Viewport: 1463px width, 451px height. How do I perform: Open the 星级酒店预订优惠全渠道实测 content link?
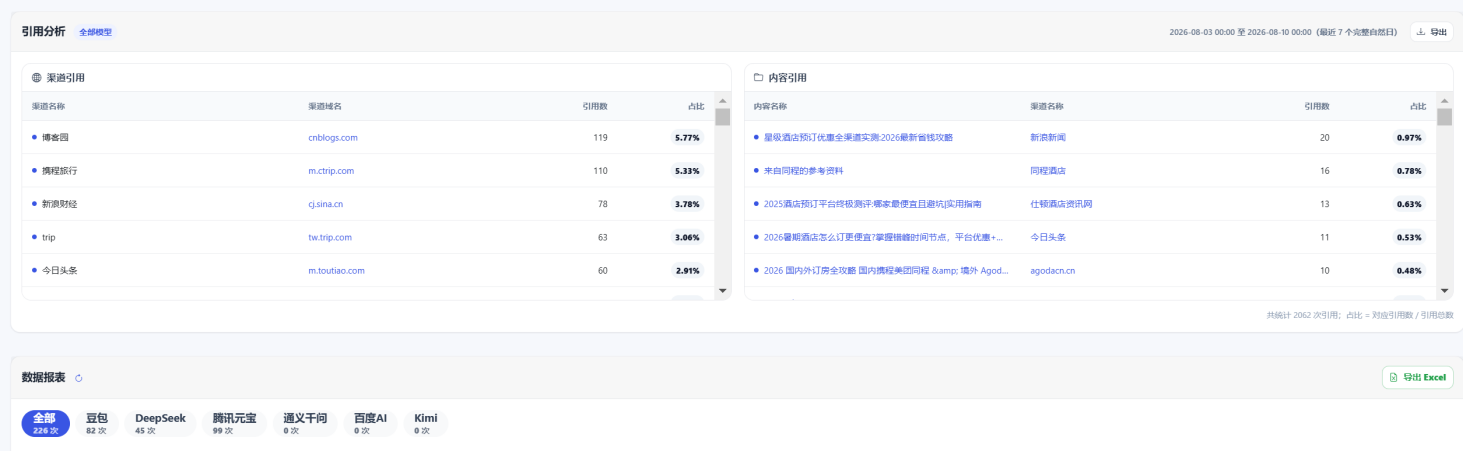point(858,137)
